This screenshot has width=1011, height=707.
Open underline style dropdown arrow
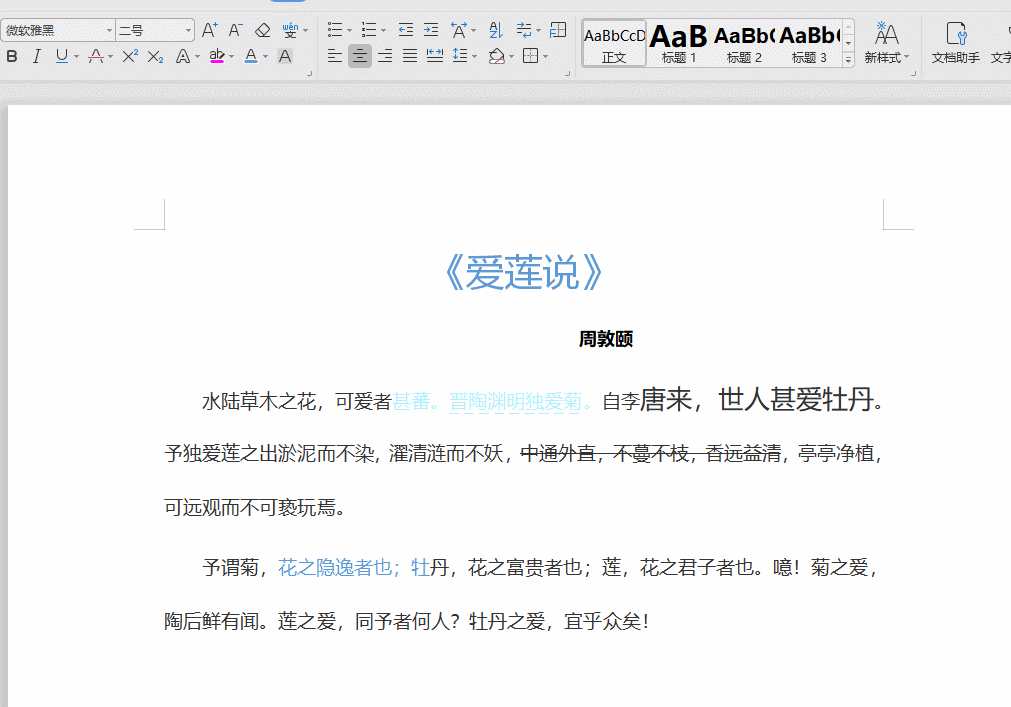(x=76, y=57)
